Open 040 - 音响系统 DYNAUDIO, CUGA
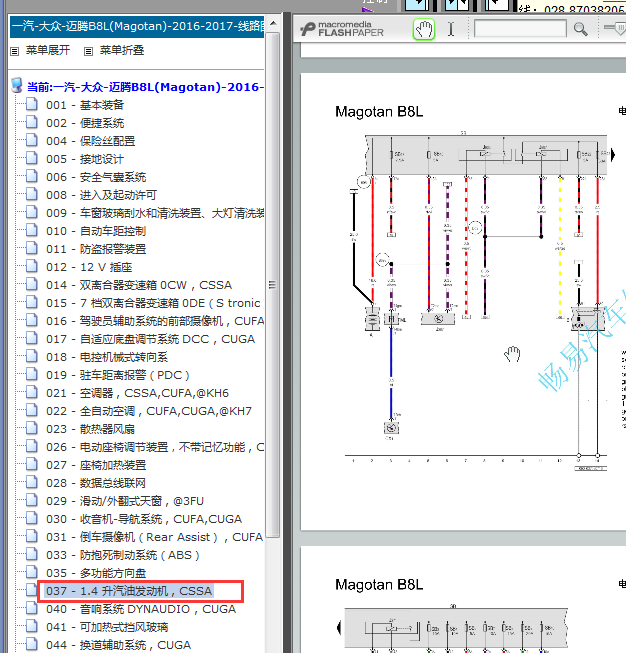Image resolution: width=626 pixels, height=653 pixels. (x=141, y=609)
